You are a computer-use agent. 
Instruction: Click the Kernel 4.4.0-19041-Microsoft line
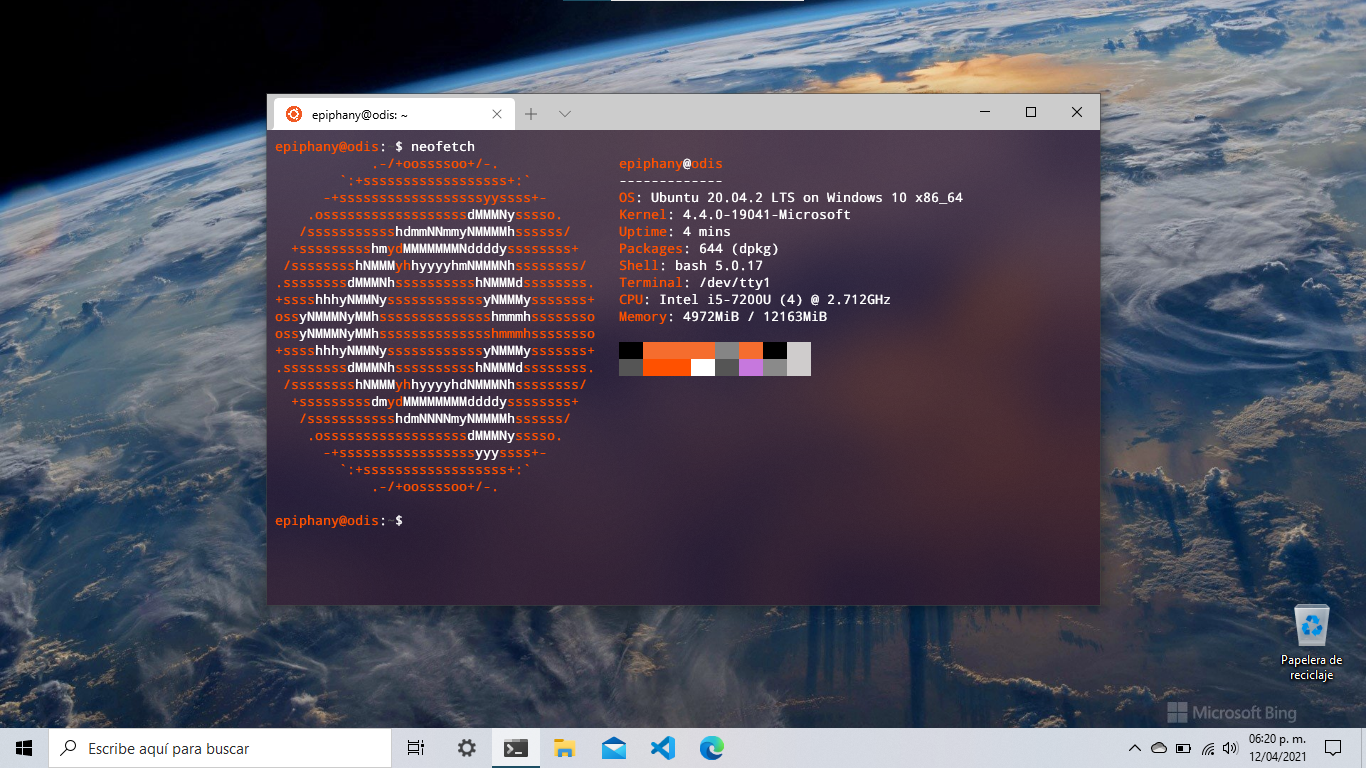coord(735,215)
